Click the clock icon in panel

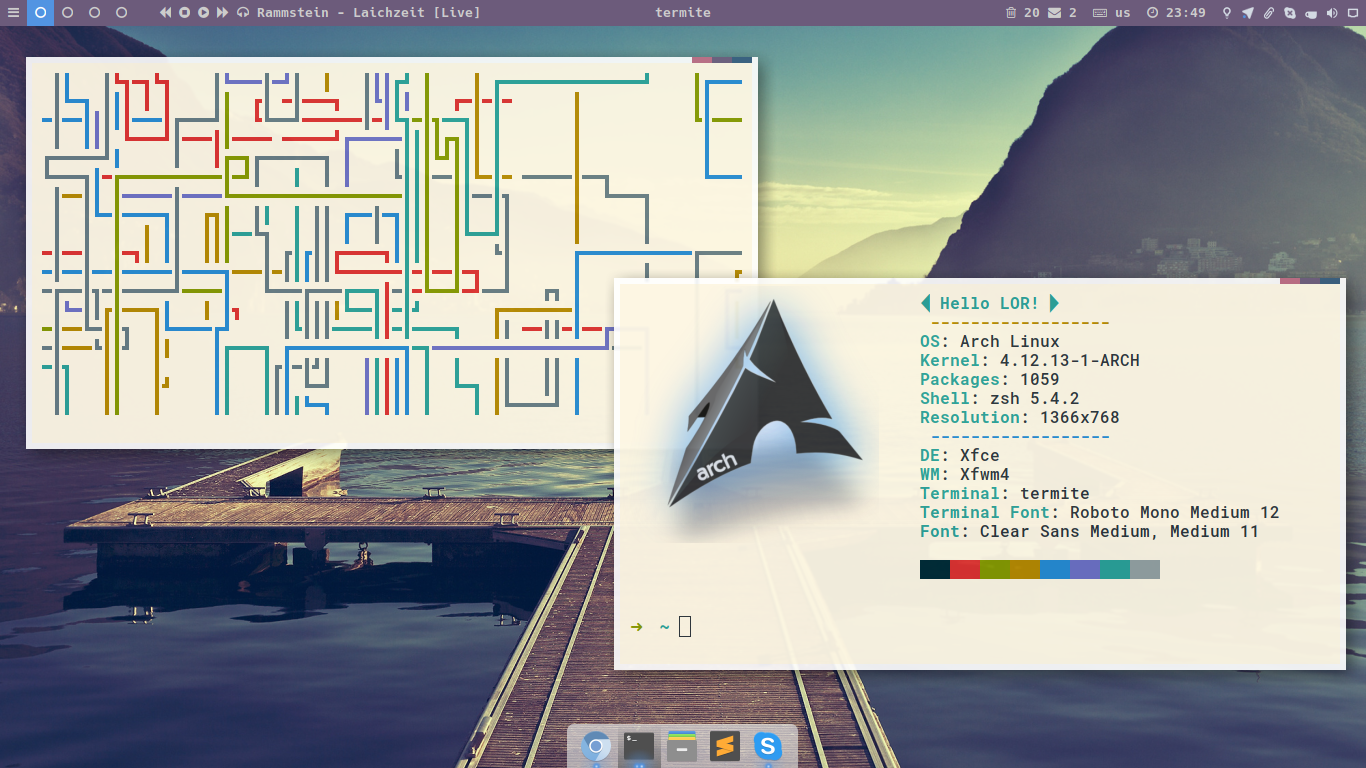[1152, 13]
